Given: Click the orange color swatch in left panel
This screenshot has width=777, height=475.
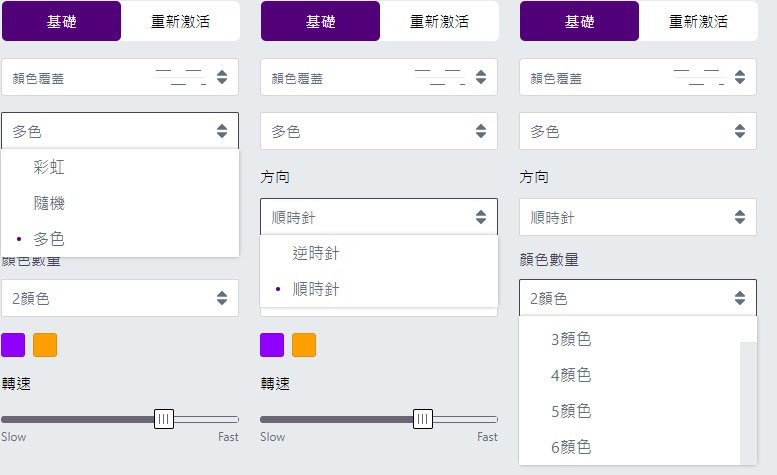Looking at the screenshot, I should click(45, 345).
